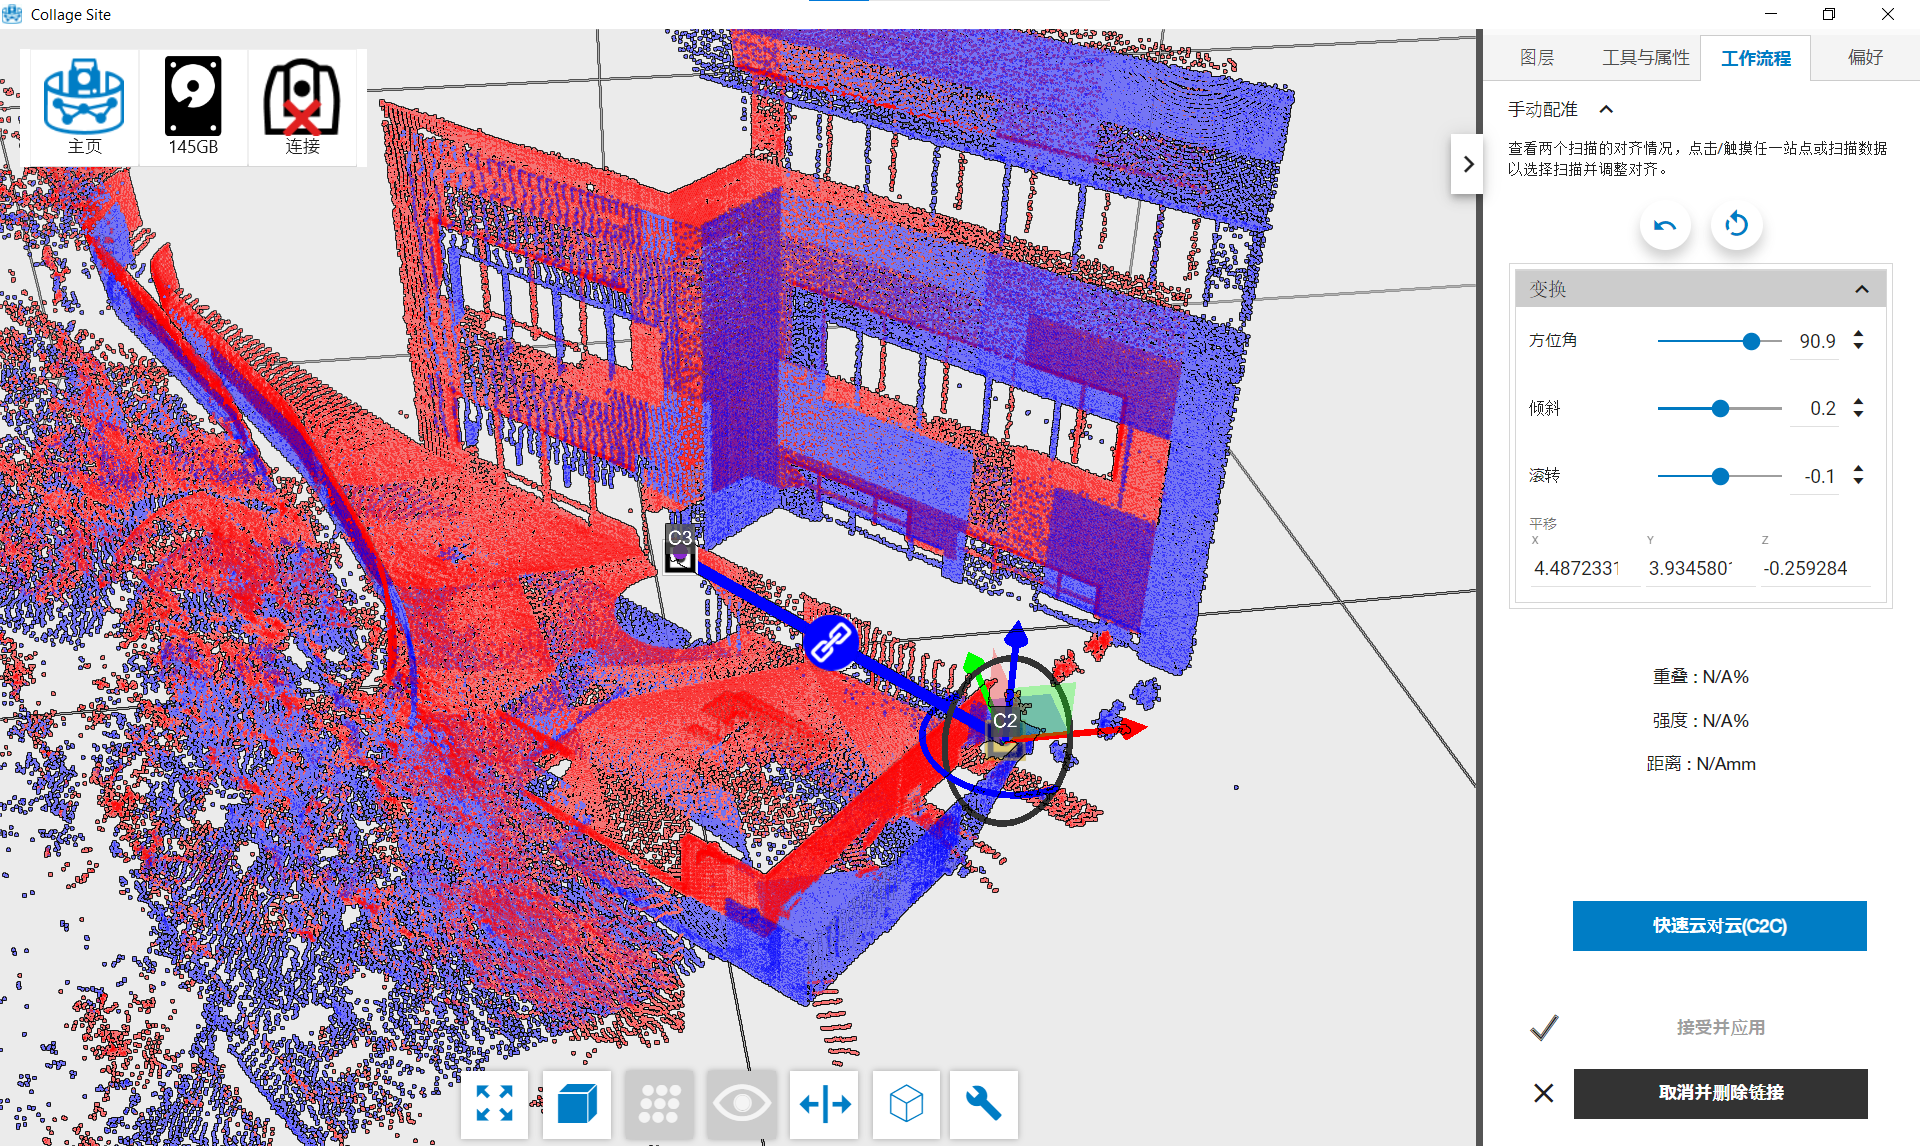Click the right-side panel collapse arrow

1467,164
